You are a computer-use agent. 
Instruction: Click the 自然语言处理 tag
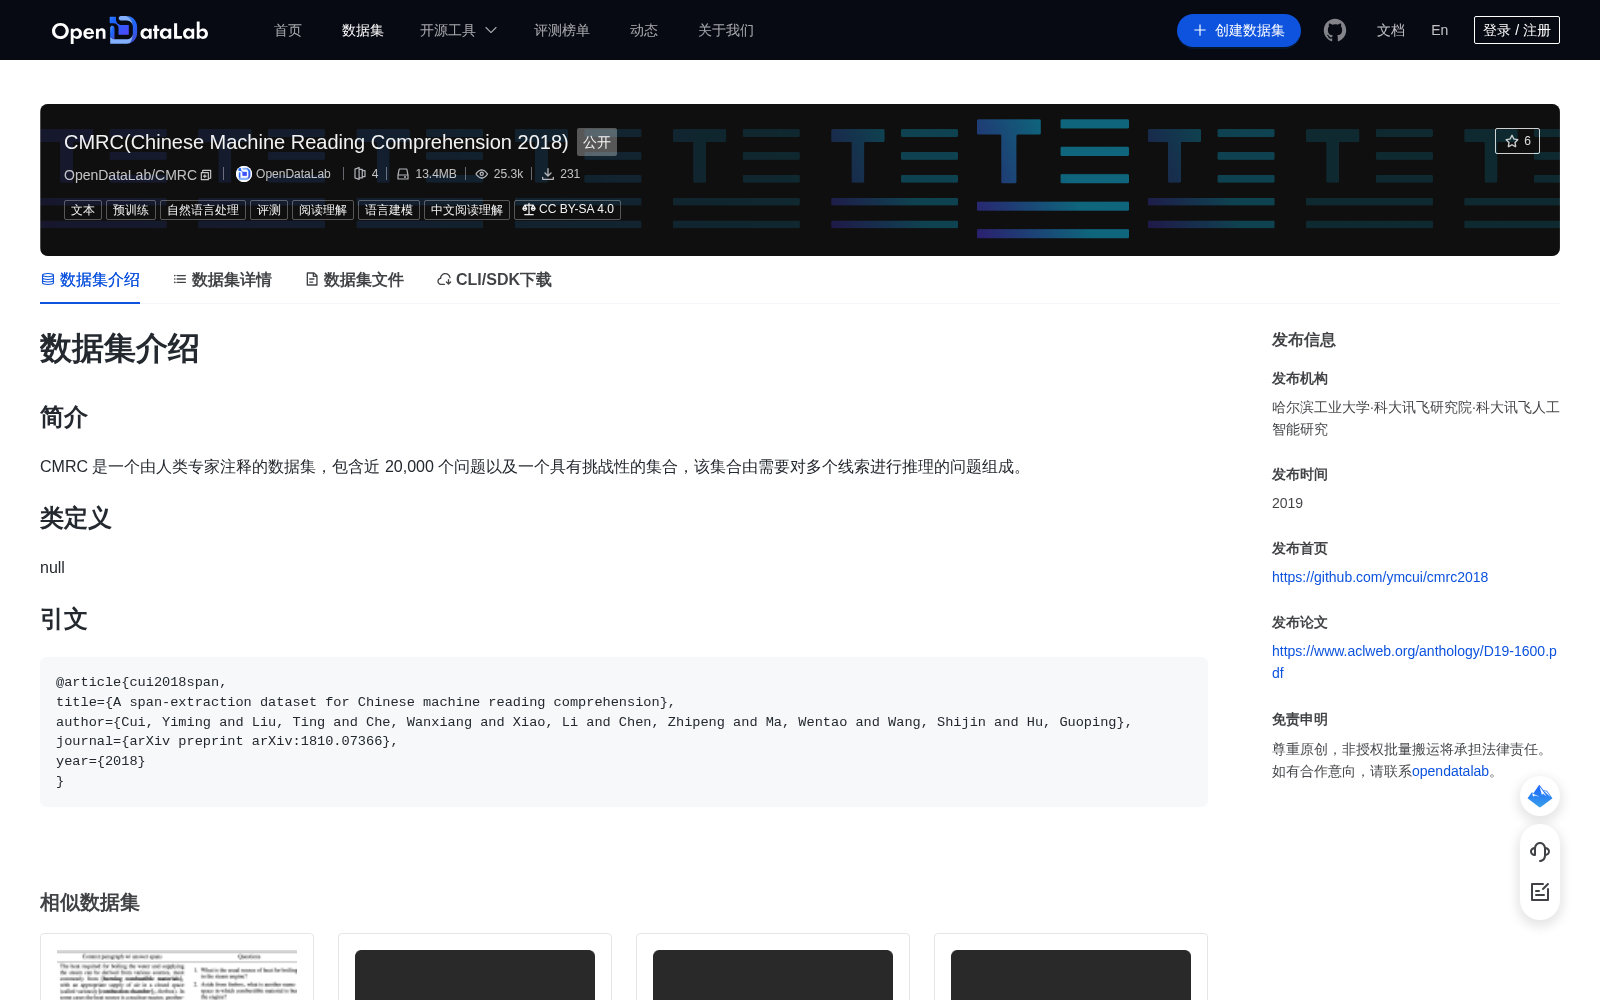click(x=203, y=210)
